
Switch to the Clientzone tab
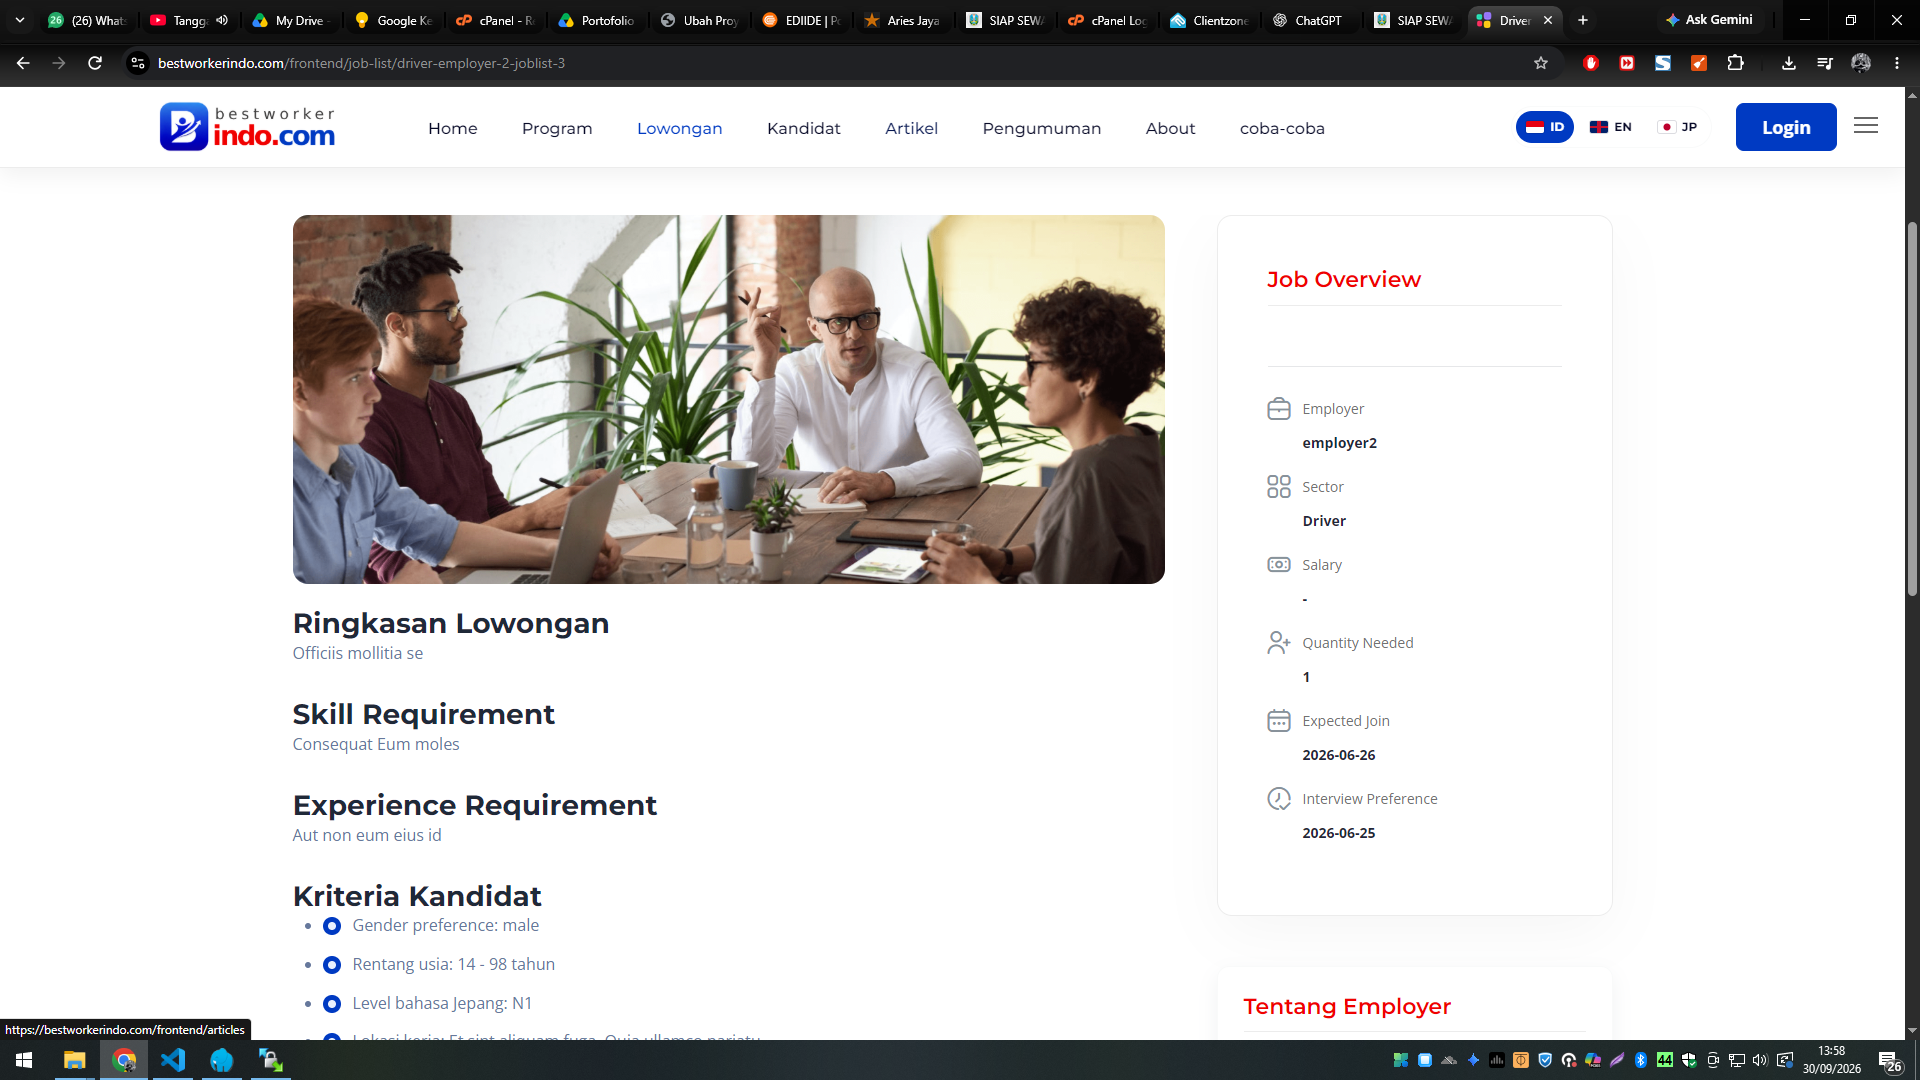click(x=1210, y=20)
